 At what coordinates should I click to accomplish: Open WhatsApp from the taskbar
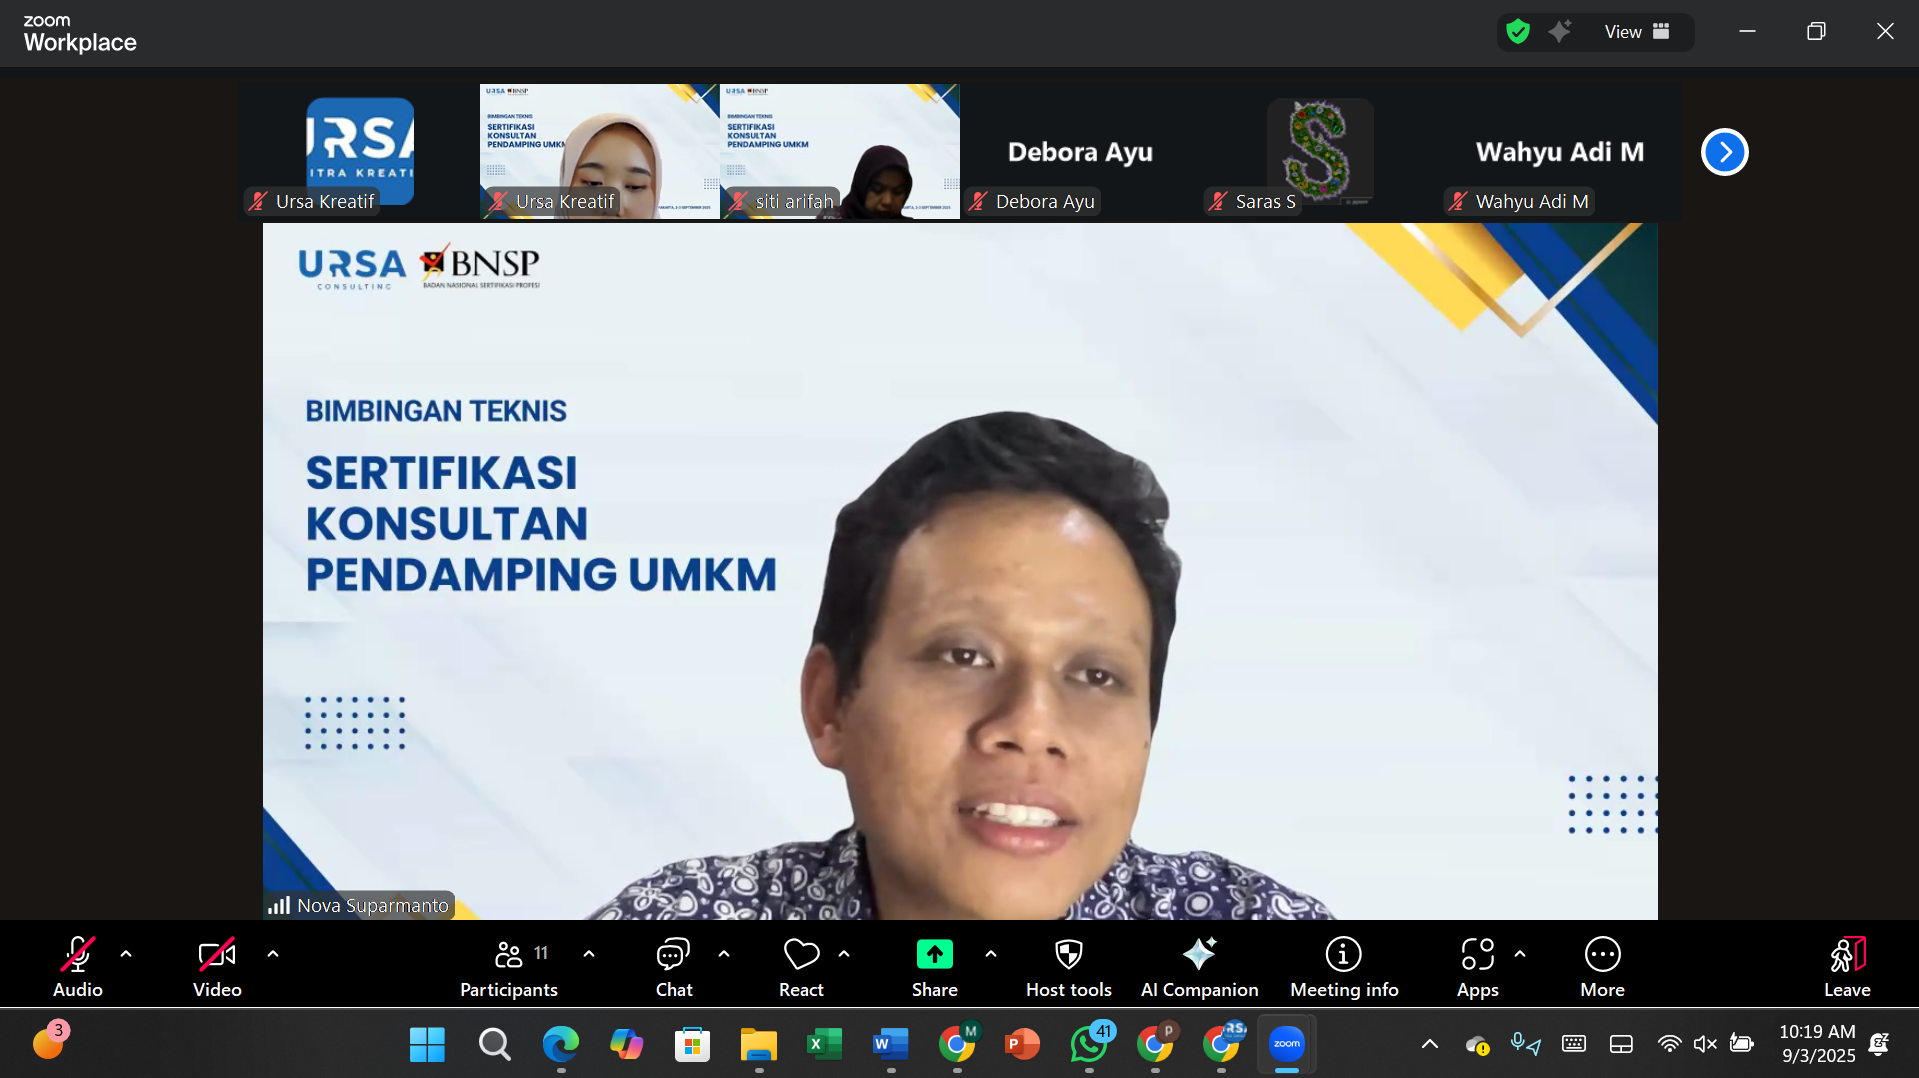[x=1088, y=1044]
